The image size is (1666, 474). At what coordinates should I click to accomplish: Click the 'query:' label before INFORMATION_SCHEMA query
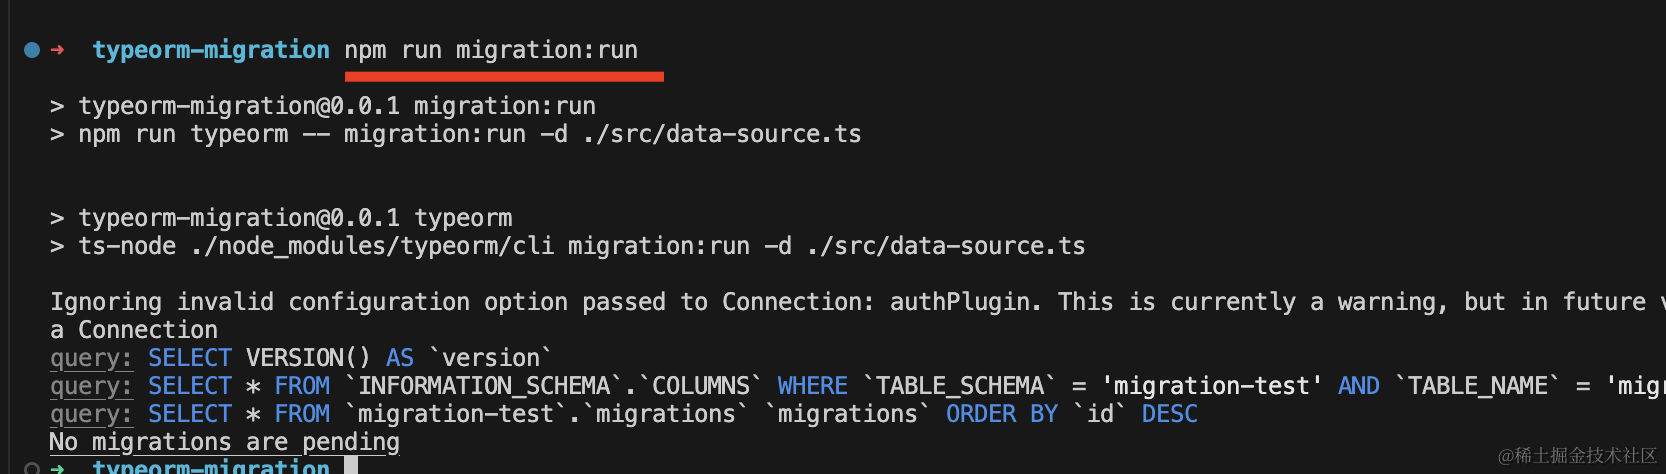coord(91,386)
